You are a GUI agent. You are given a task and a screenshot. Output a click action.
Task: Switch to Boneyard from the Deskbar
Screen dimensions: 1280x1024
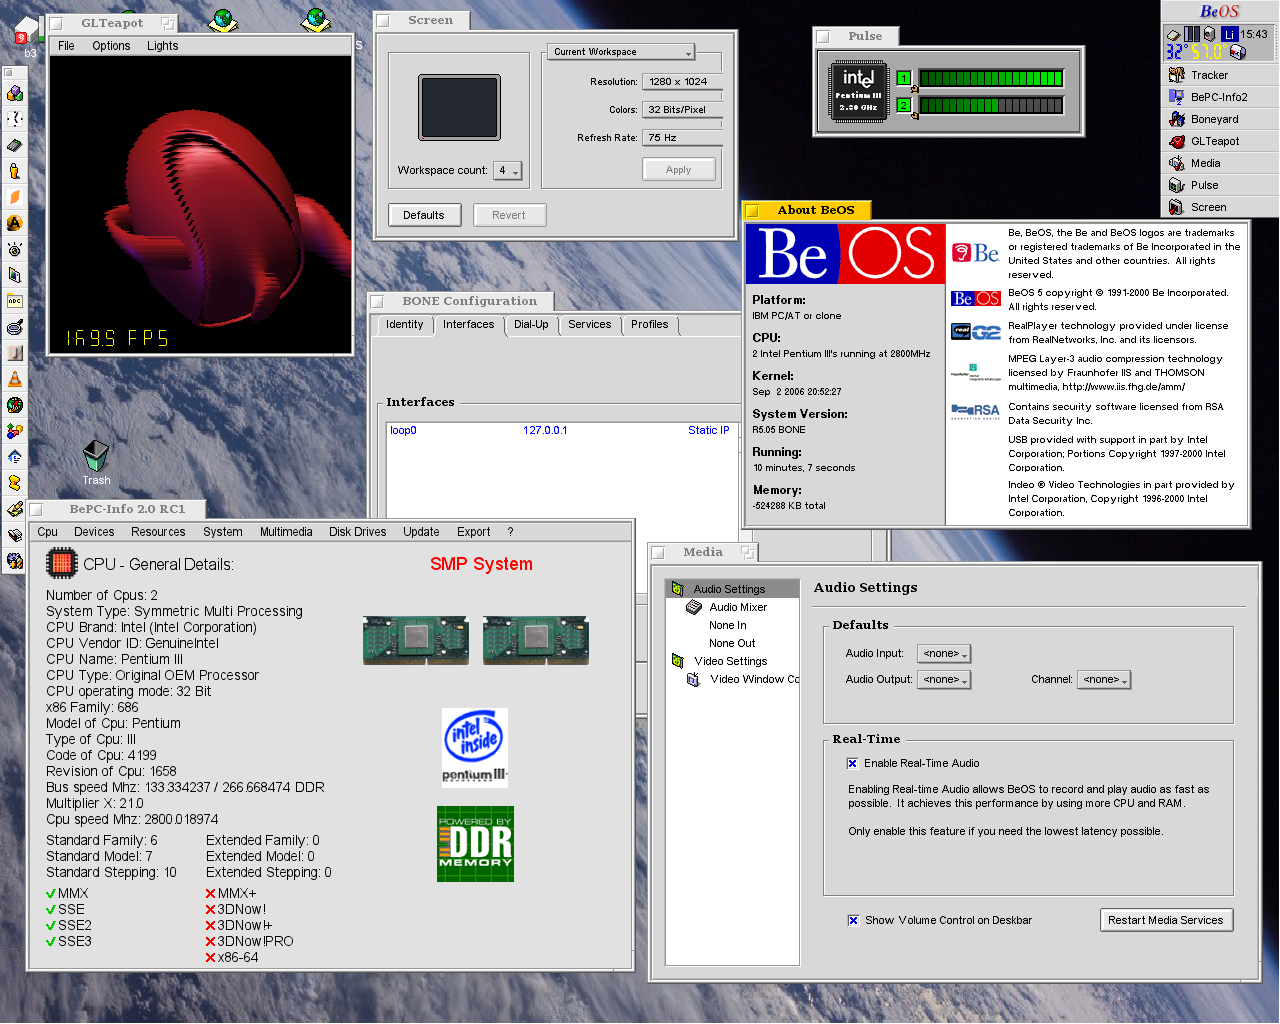click(1213, 119)
